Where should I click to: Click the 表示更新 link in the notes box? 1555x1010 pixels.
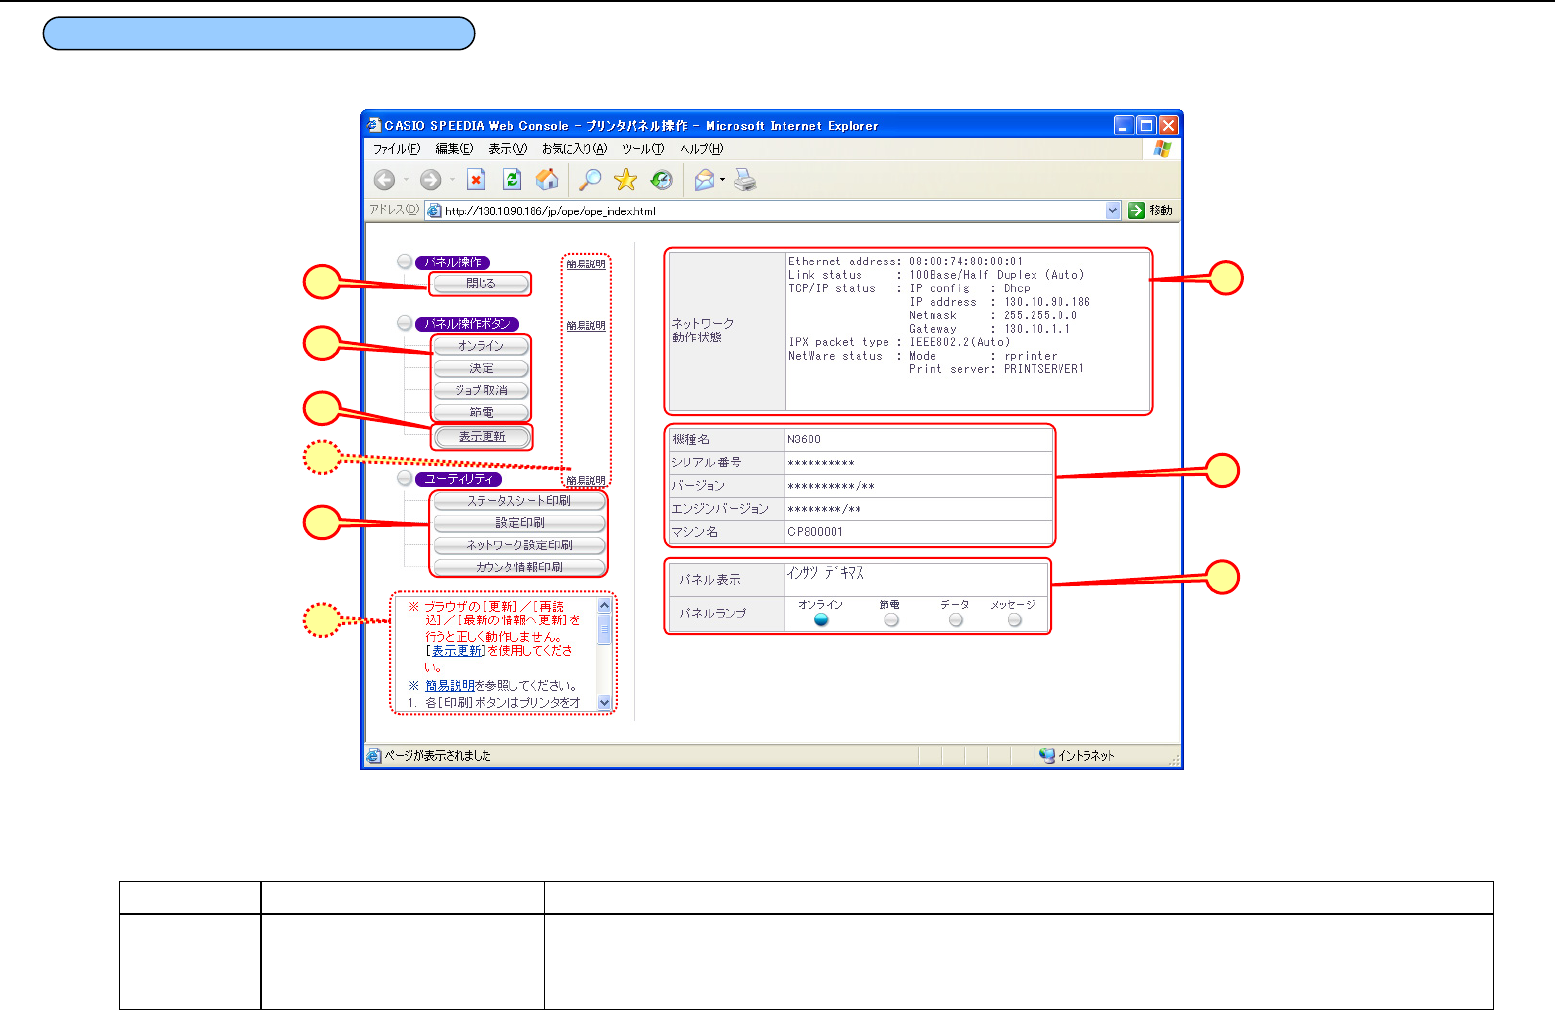[x=458, y=651]
